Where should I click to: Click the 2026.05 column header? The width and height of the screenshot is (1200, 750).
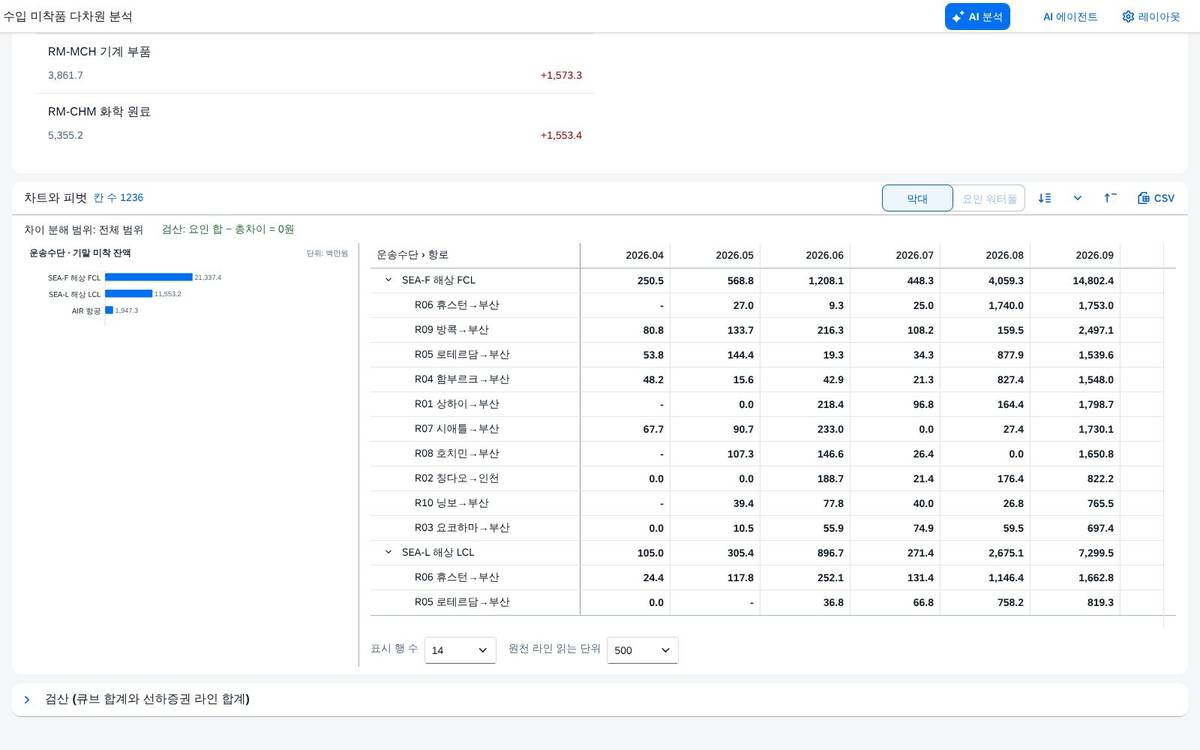click(x=715, y=255)
